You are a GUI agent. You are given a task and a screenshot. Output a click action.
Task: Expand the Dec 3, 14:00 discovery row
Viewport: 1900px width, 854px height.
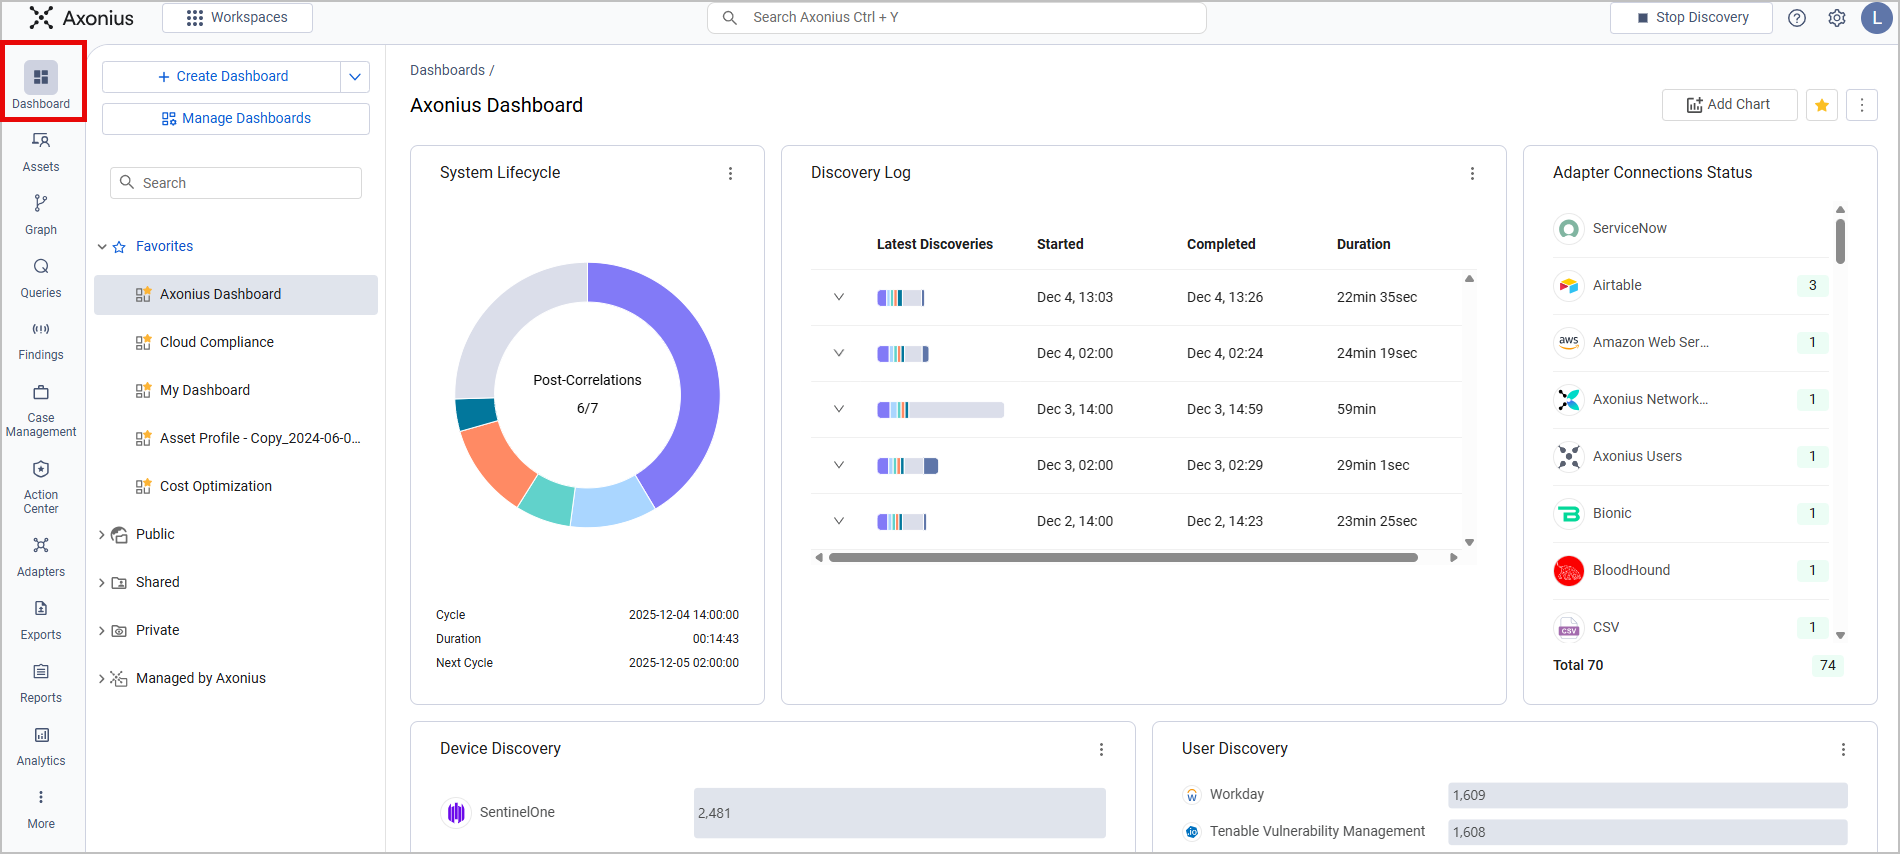tap(839, 409)
